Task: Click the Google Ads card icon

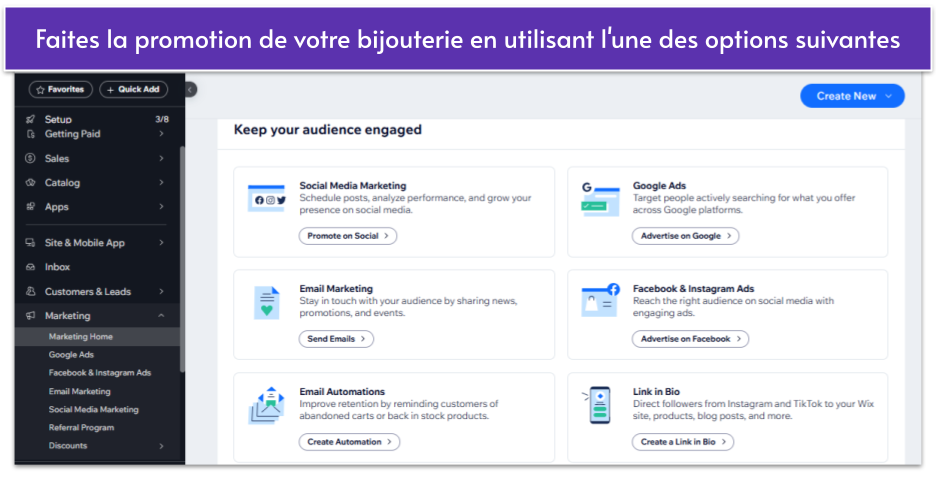Action: (600, 199)
